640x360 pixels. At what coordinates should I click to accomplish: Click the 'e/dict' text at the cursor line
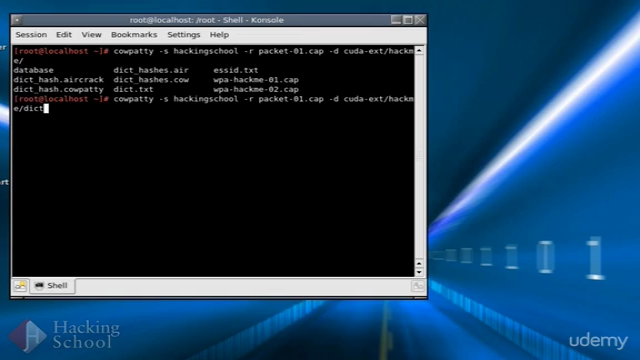[x=28, y=108]
